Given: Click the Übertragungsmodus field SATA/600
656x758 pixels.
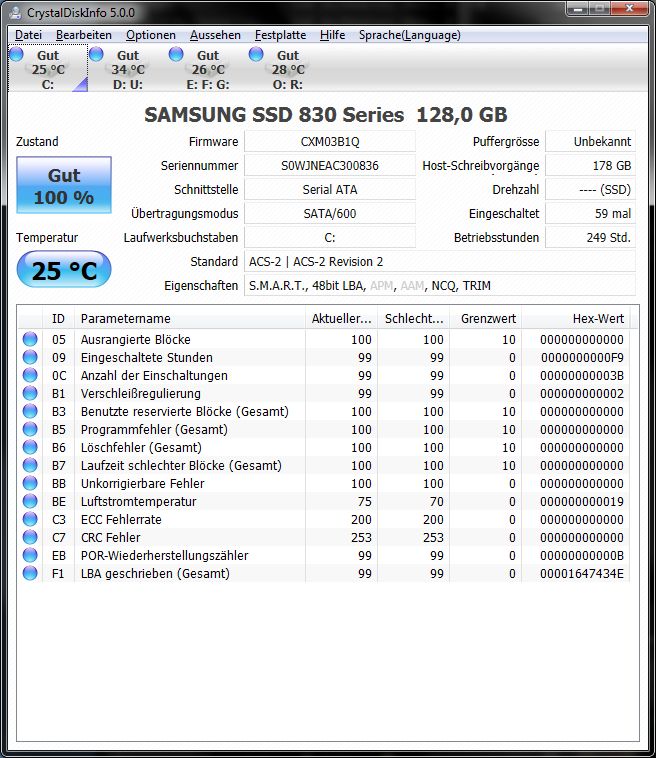Looking at the screenshot, I should (x=330, y=214).
